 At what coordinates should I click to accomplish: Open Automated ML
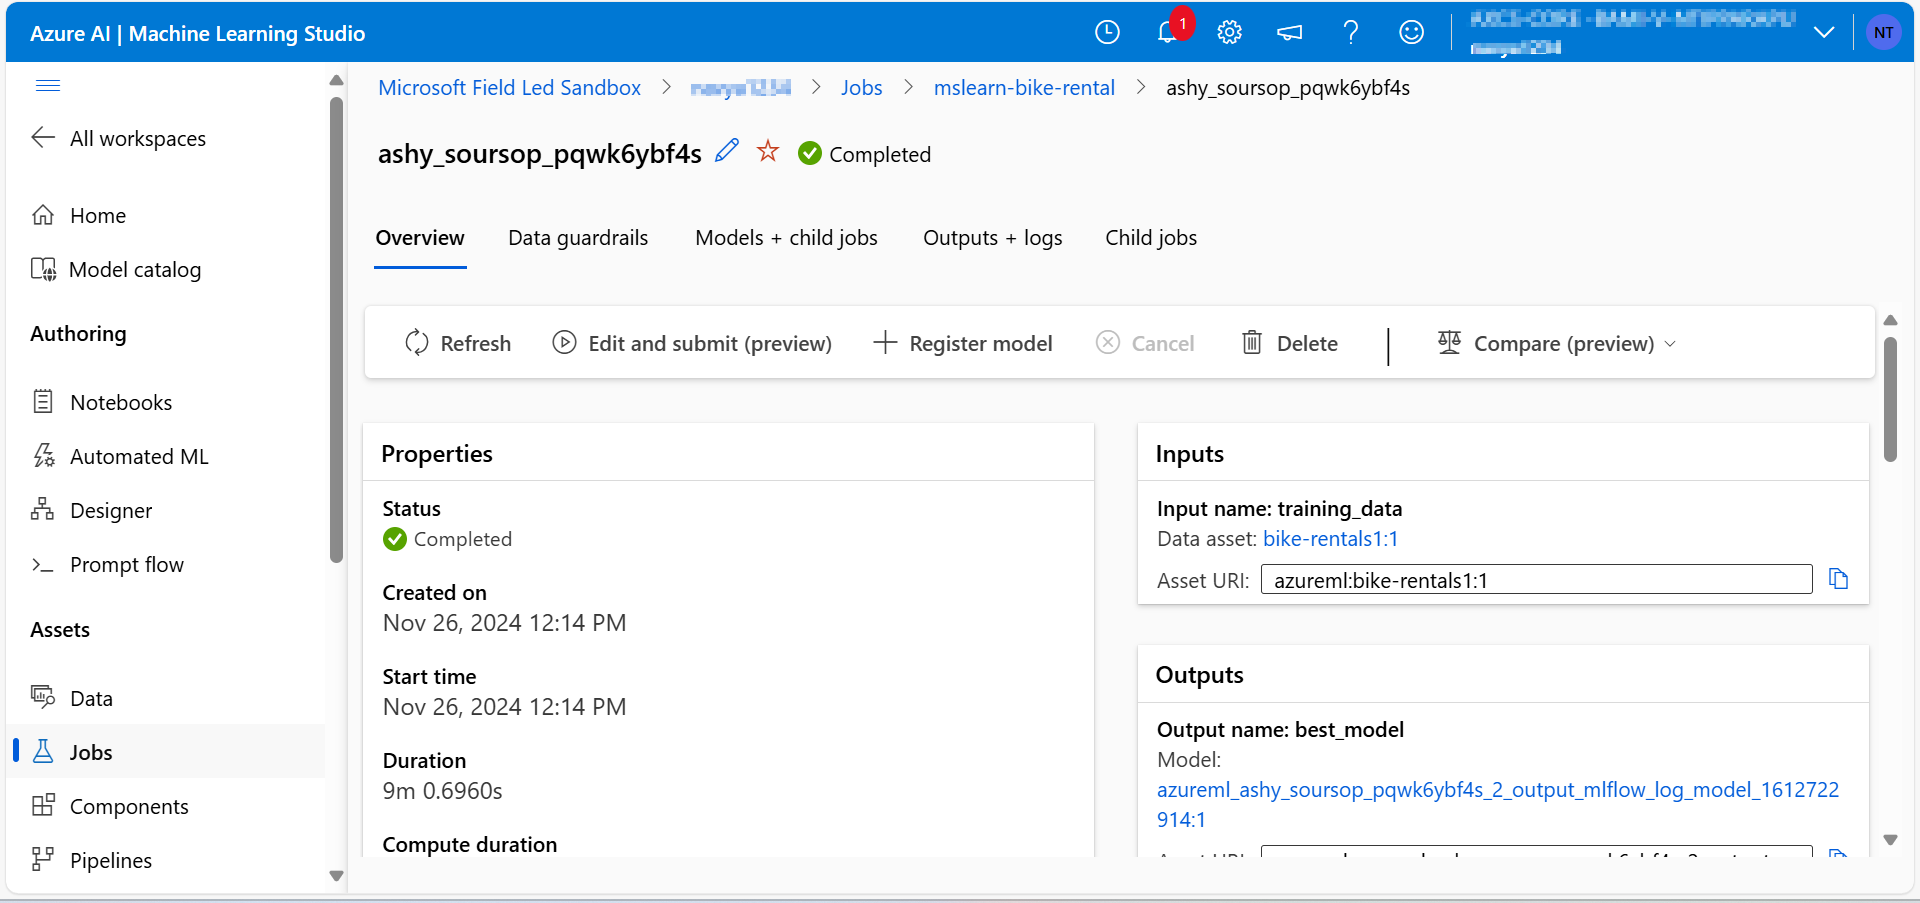click(x=140, y=455)
